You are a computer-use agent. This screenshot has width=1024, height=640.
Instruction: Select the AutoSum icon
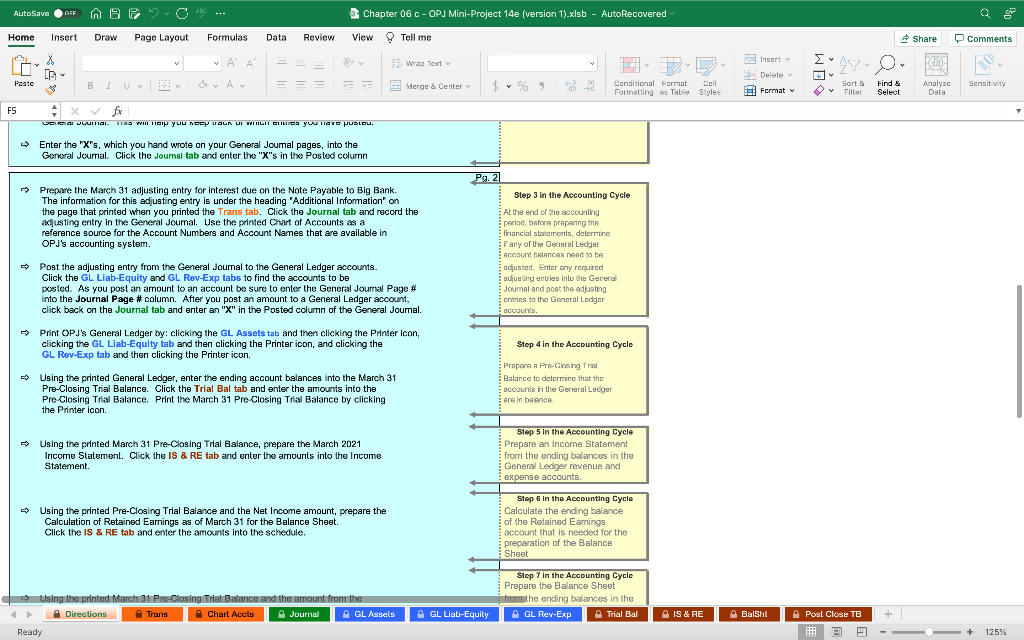(819, 58)
